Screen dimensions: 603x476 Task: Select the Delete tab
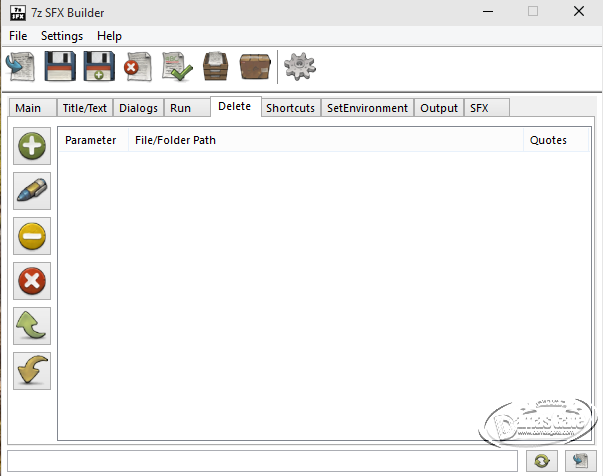pos(236,106)
